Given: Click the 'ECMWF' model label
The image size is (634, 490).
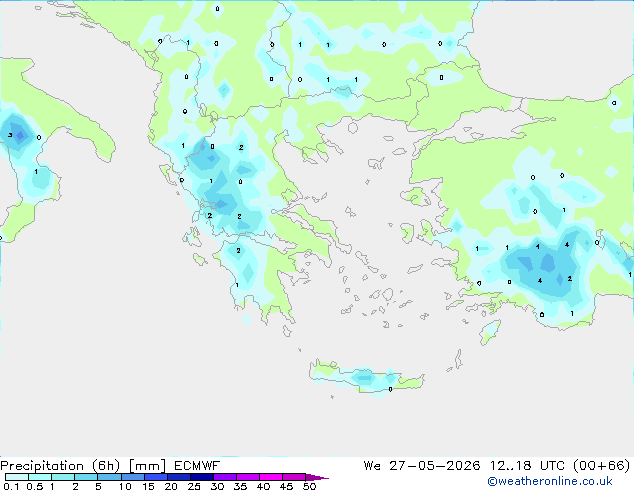Looking at the screenshot, I should (197, 466).
